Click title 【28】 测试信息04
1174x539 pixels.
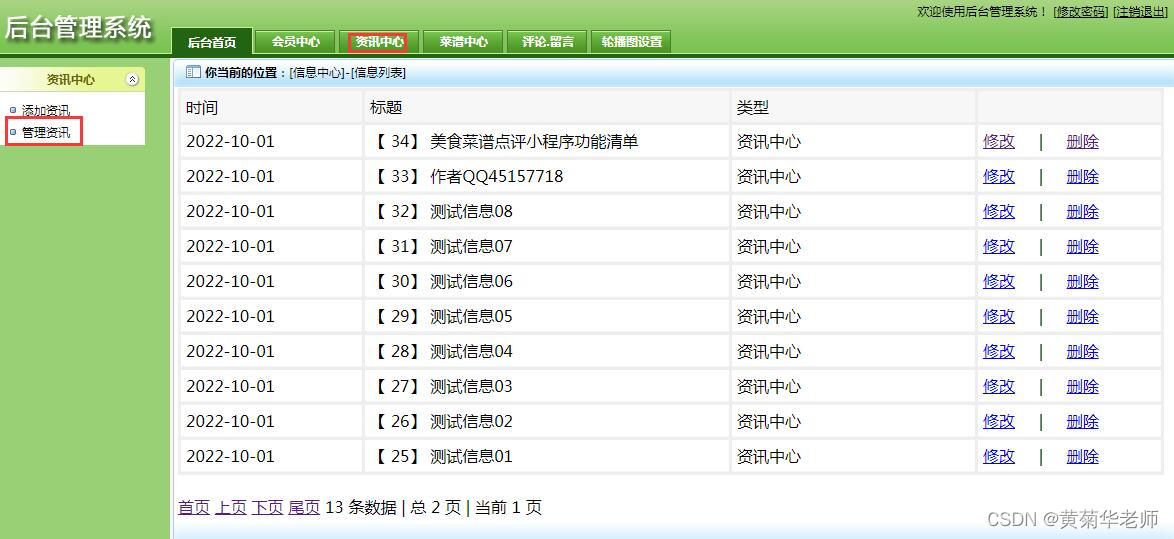pyautogui.click(x=442, y=351)
